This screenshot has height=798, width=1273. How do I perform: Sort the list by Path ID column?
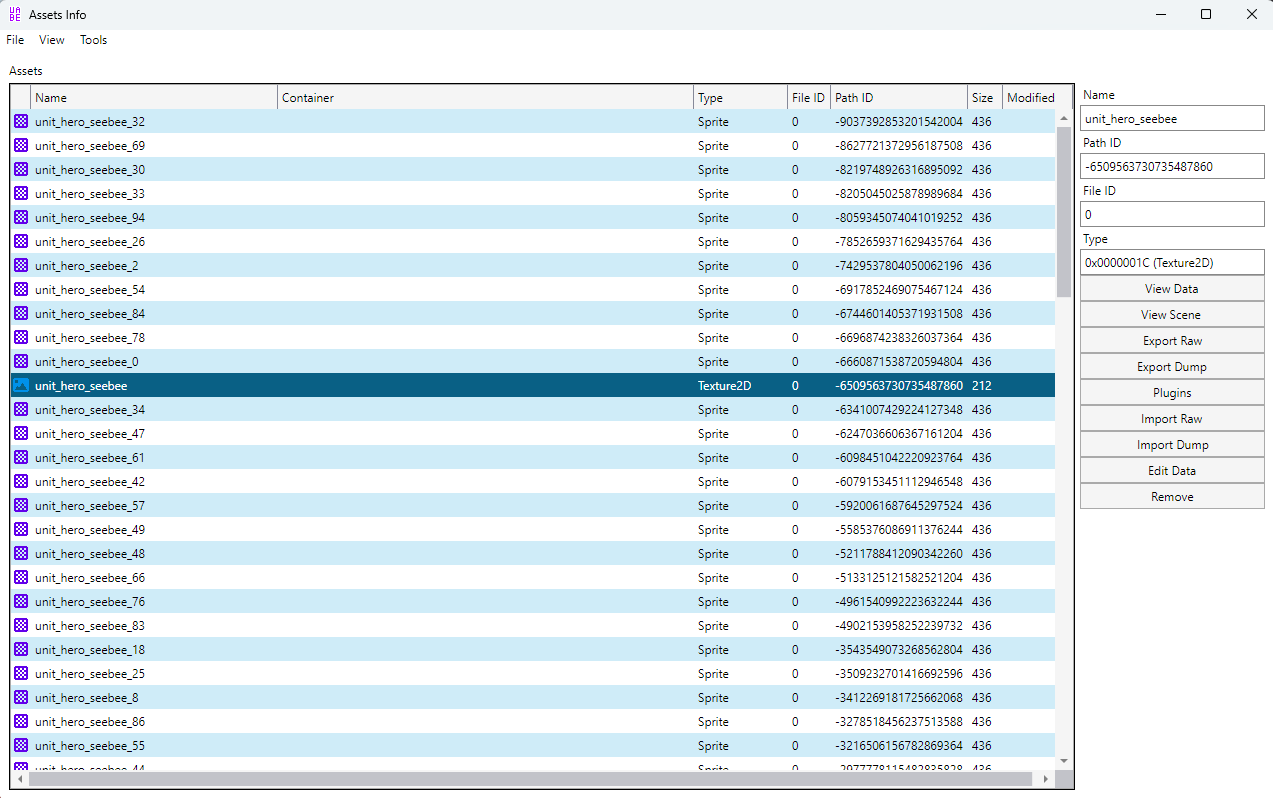pyautogui.click(x=898, y=98)
